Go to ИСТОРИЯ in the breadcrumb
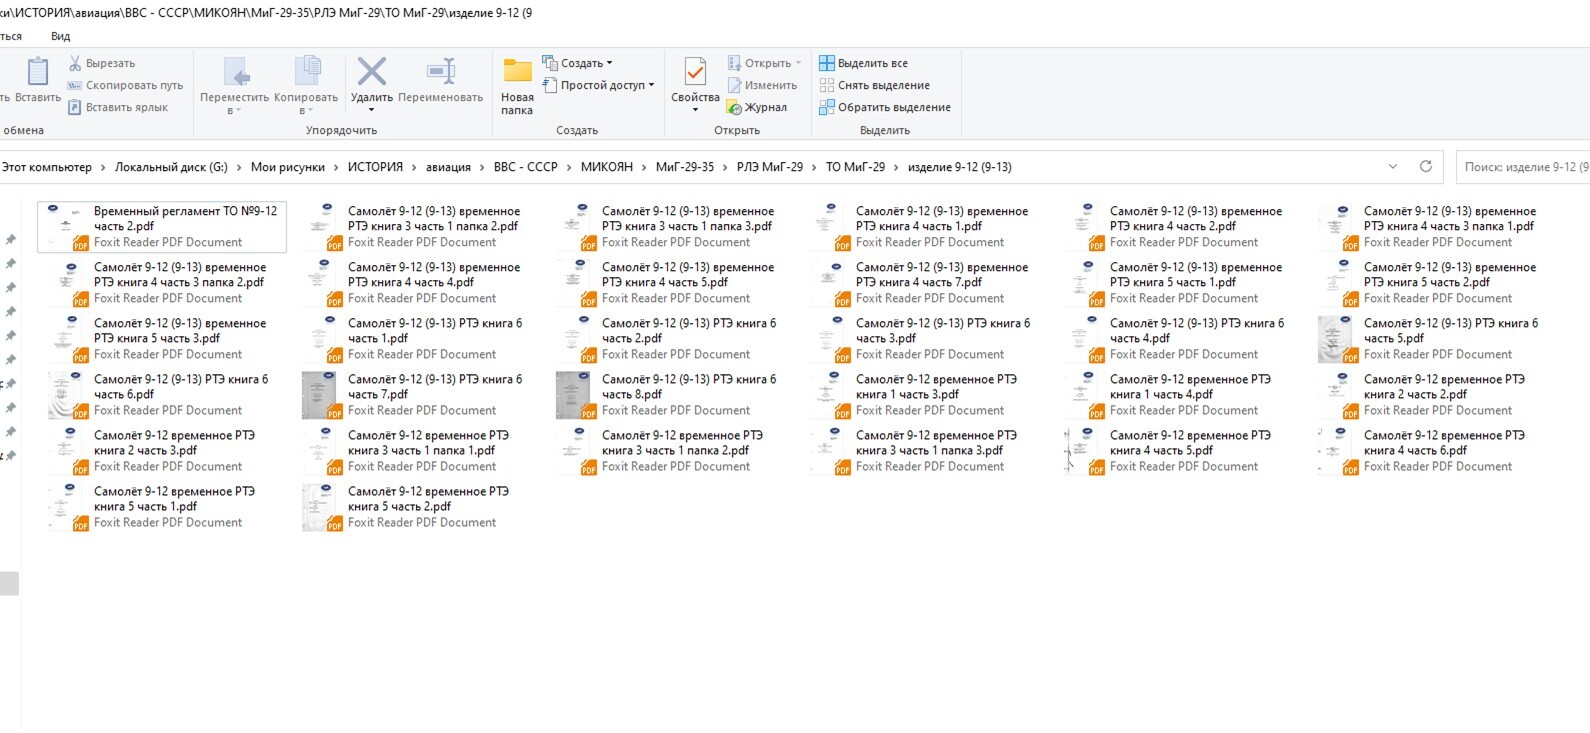Viewport: 1590px width, 733px height. click(x=375, y=167)
